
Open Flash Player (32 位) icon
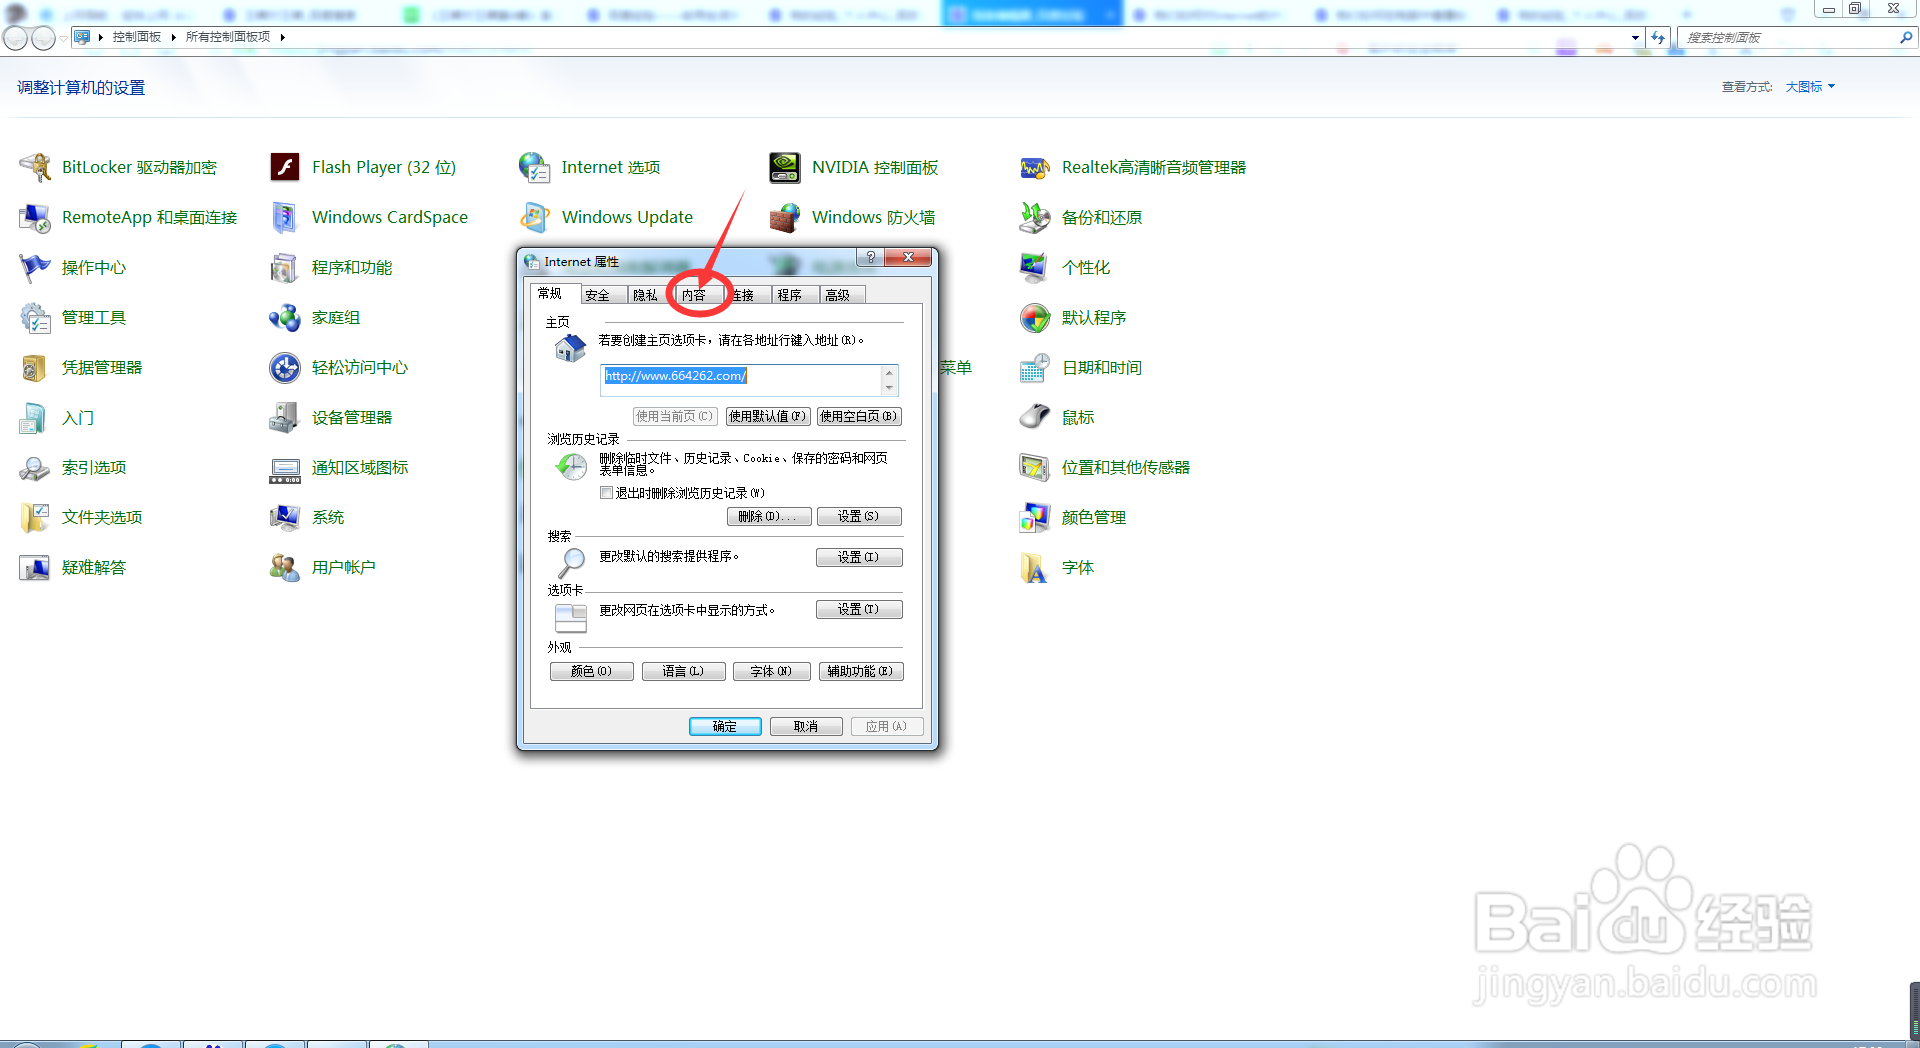coord(285,167)
